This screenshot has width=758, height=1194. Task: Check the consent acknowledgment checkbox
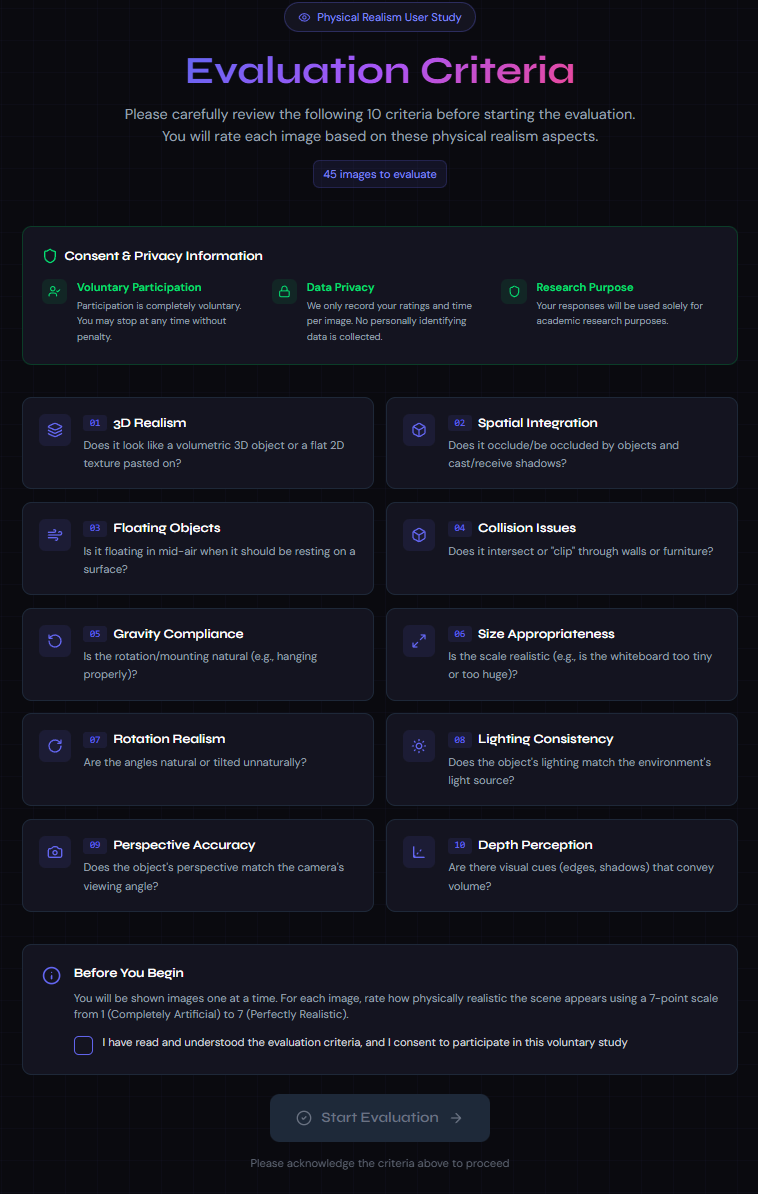coord(83,1045)
